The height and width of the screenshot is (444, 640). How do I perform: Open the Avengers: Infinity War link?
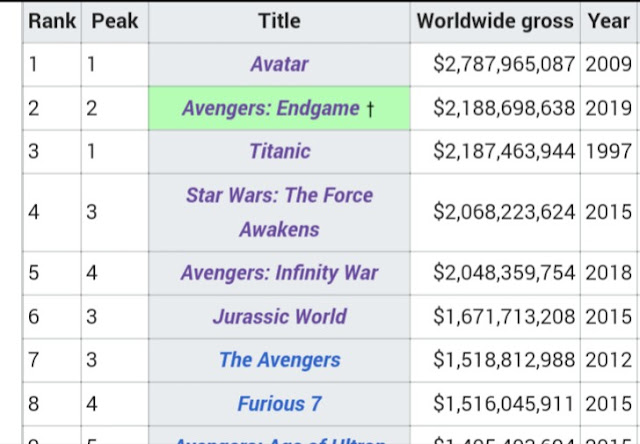[279, 273]
